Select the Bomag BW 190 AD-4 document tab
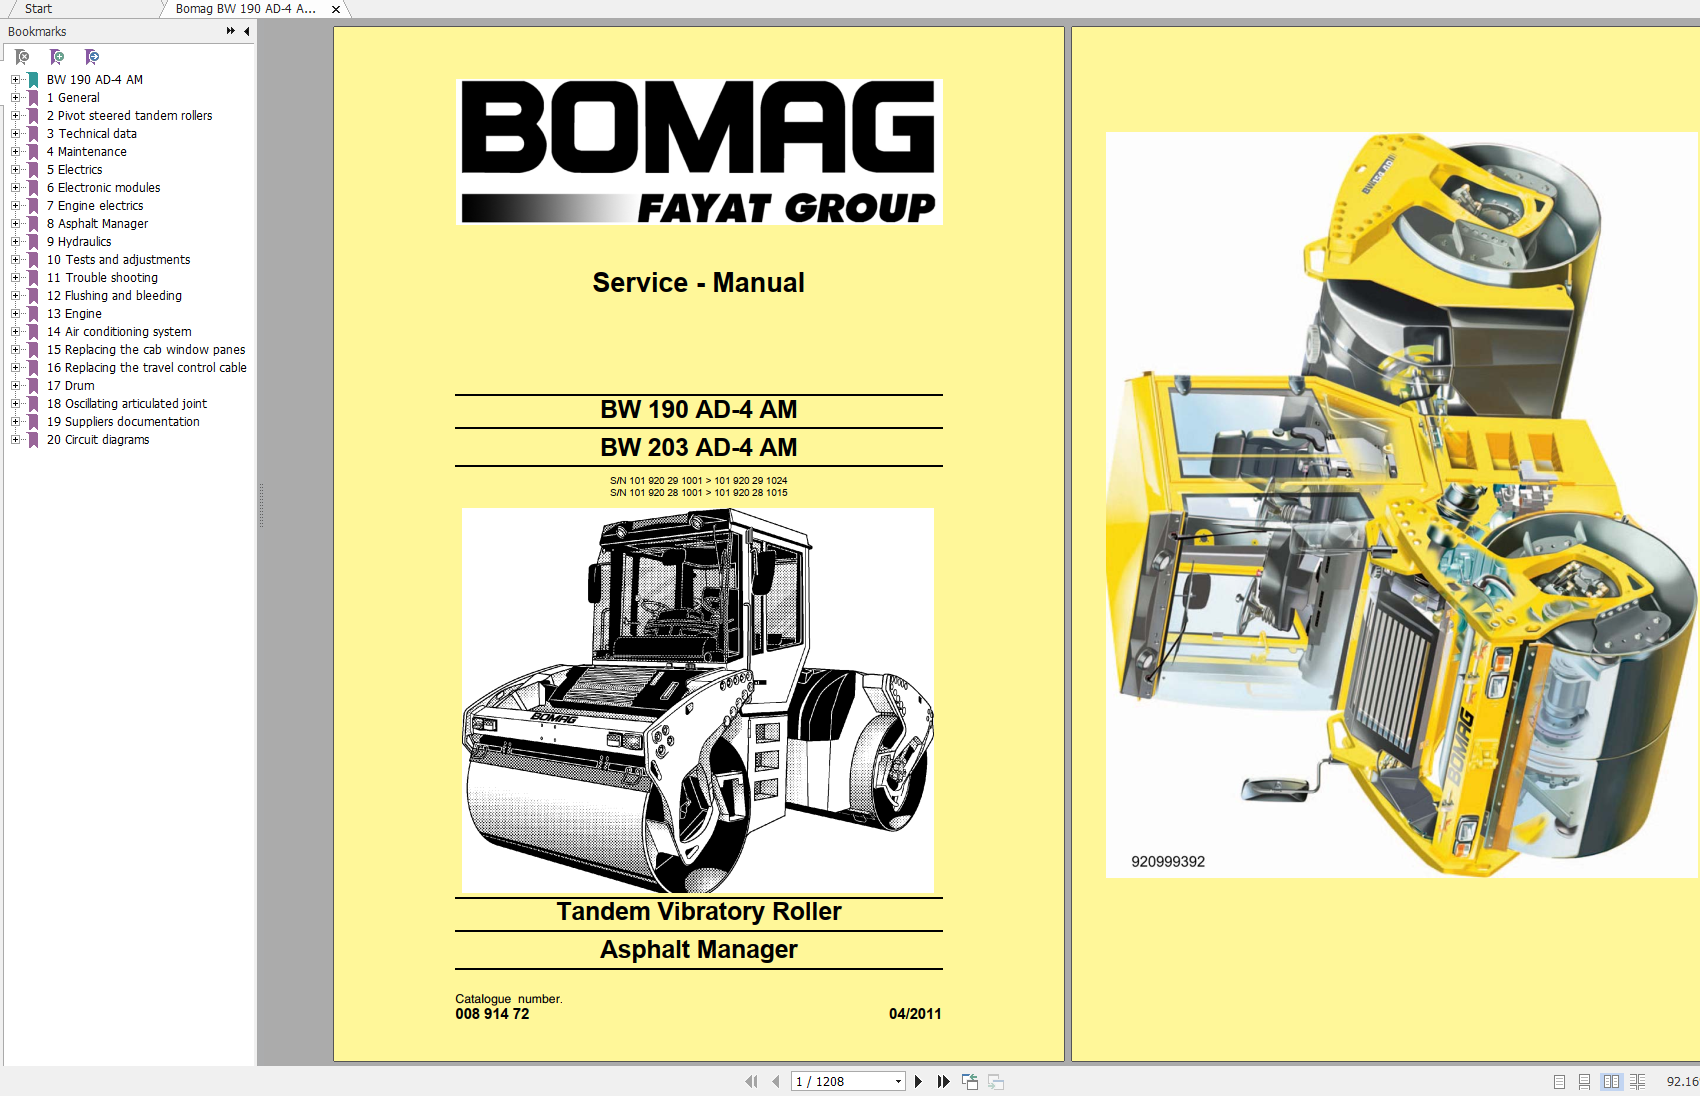The height and width of the screenshot is (1096, 1700). point(246,9)
